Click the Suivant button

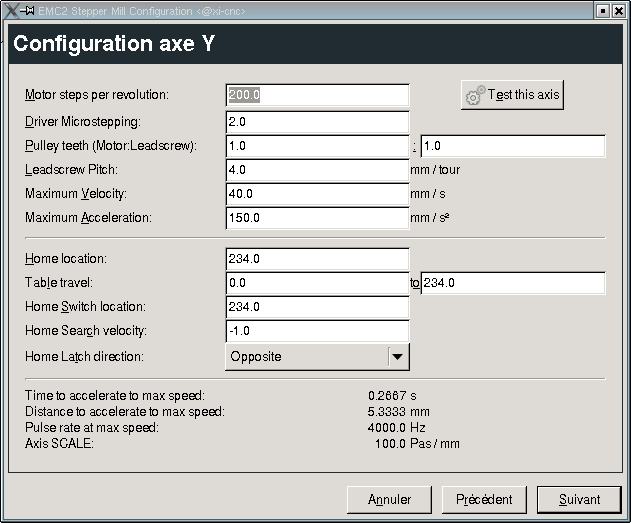579,500
